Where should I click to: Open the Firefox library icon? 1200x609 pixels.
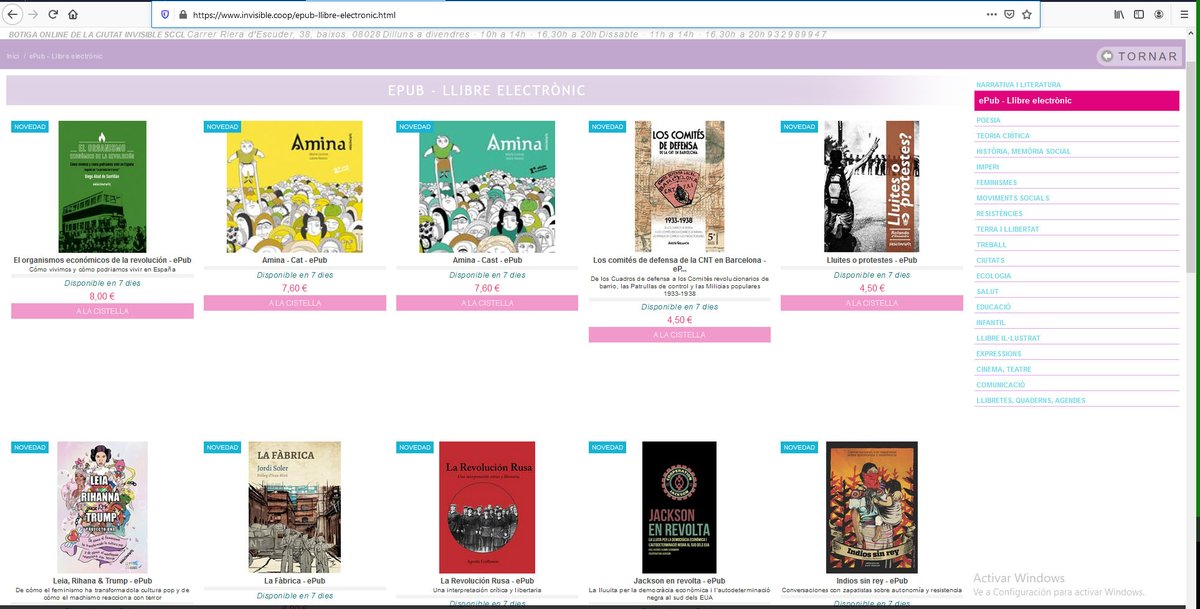pos(1118,15)
